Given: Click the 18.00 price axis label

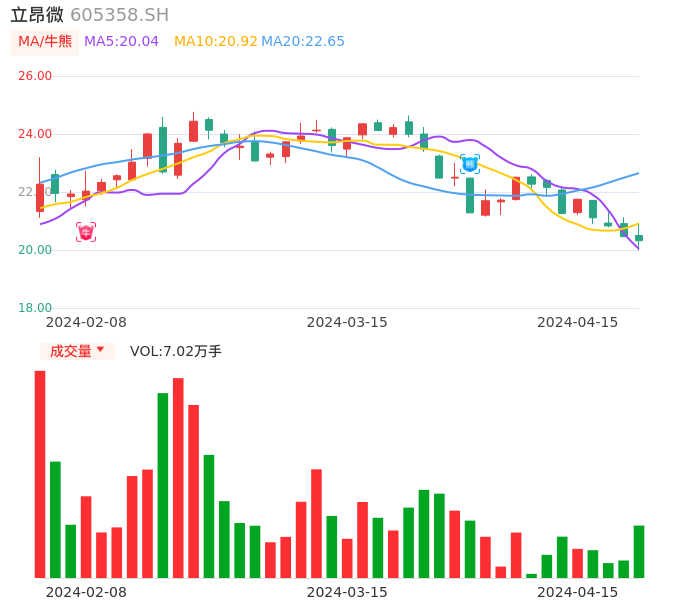Looking at the screenshot, I should coord(35,308).
